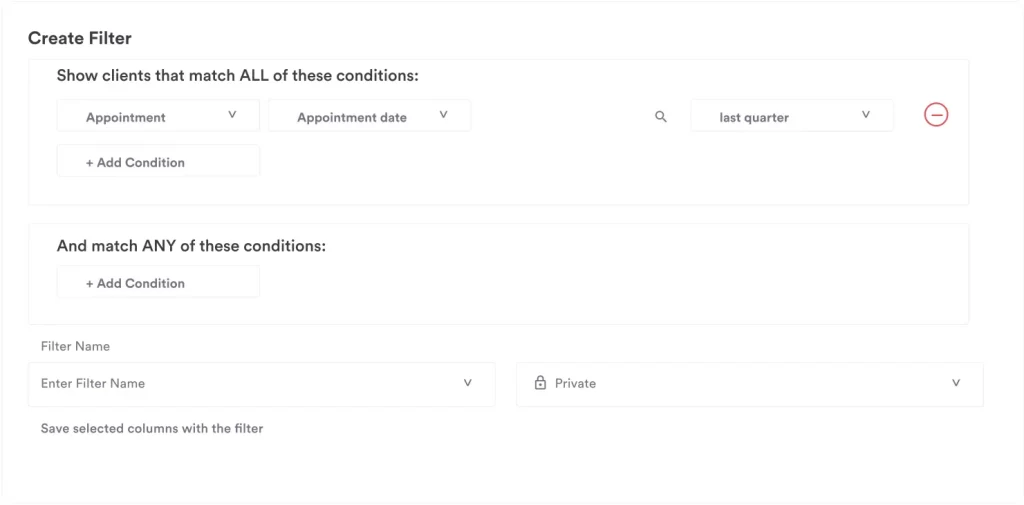This screenshot has height=505, width=1024.
Task: Open the Appointment date field dropdown
Action: (369, 116)
